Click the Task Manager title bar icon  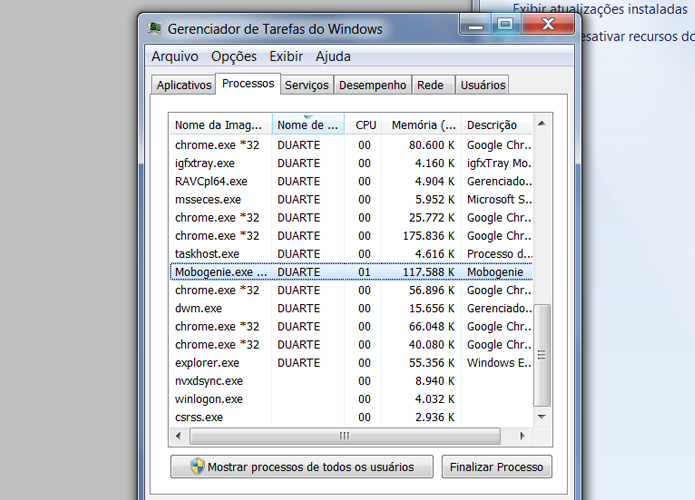(154, 28)
